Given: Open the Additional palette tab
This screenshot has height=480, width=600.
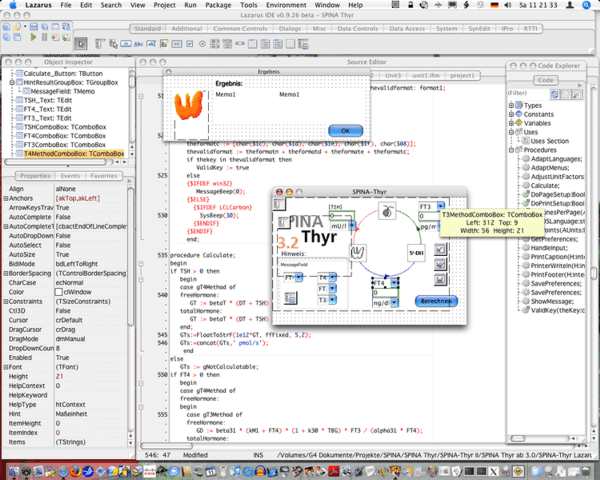Looking at the screenshot, I should (x=186, y=29).
